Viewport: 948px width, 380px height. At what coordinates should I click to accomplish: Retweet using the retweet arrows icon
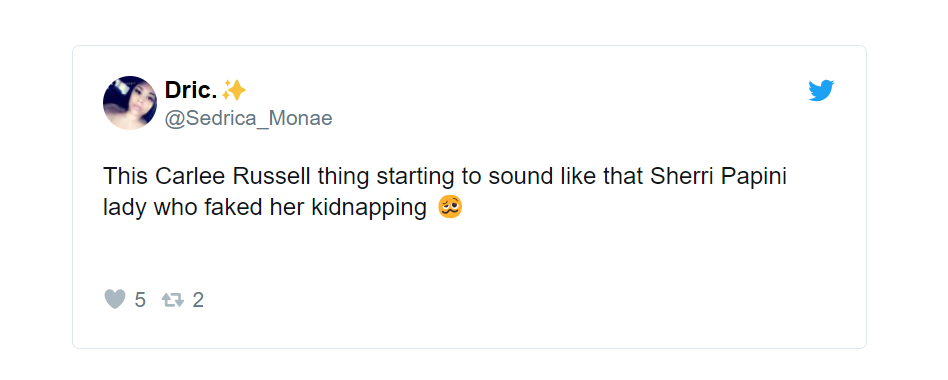click(173, 300)
